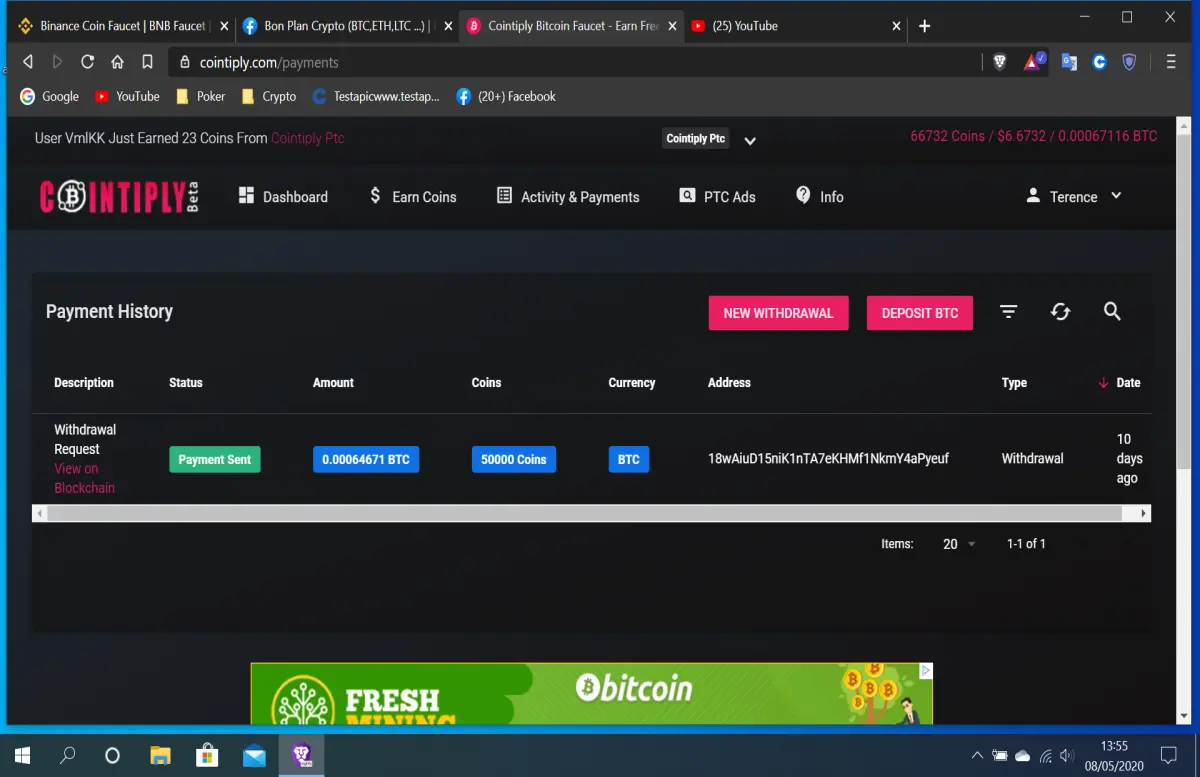Click the BTC currency badge
The width and height of the screenshot is (1200, 777).
click(629, 460)
